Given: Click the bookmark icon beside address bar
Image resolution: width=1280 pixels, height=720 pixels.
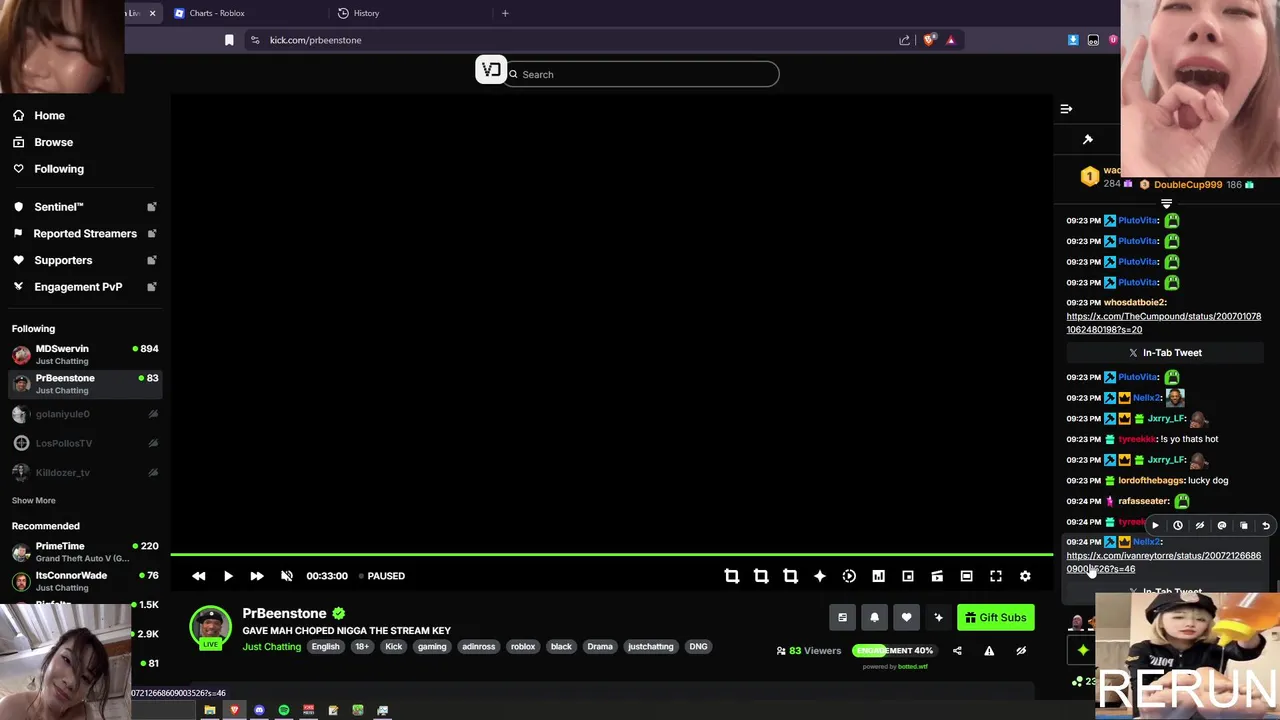Looking at the screenshot, I should [x=229, y=40].
